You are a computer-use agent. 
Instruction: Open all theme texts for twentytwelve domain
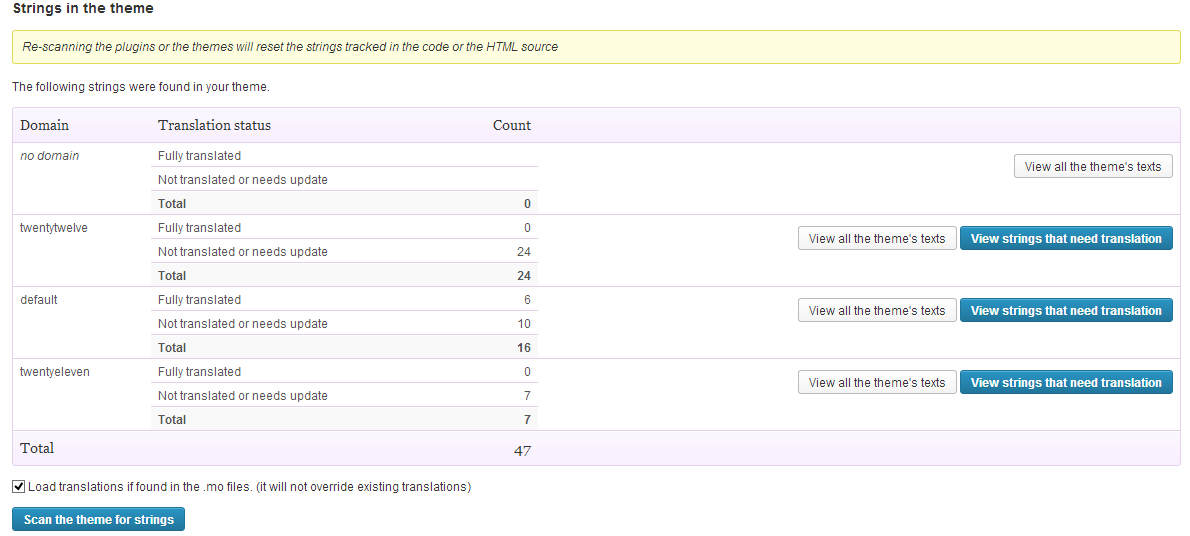[x=876, y=239]
